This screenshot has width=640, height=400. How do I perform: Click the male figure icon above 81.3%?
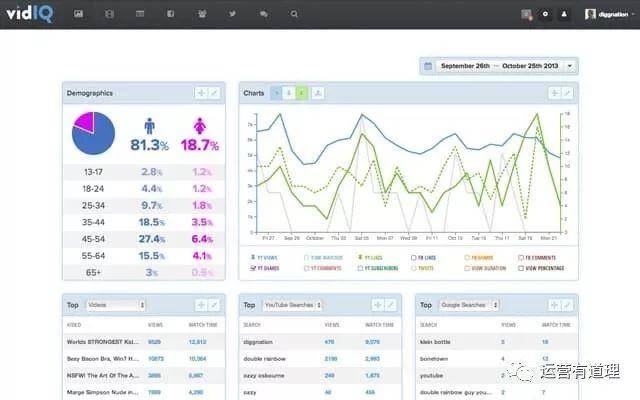point(149,126)
